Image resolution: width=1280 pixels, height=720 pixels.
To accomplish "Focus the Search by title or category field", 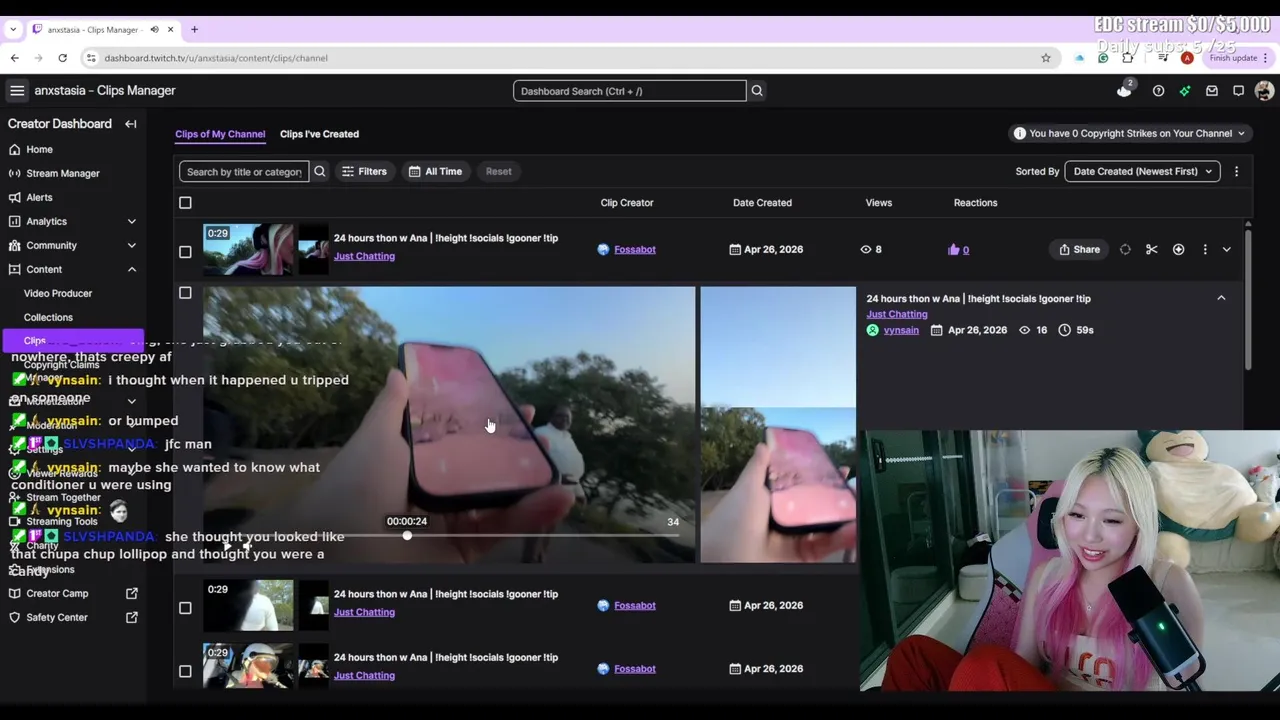I will click(244, 171).
